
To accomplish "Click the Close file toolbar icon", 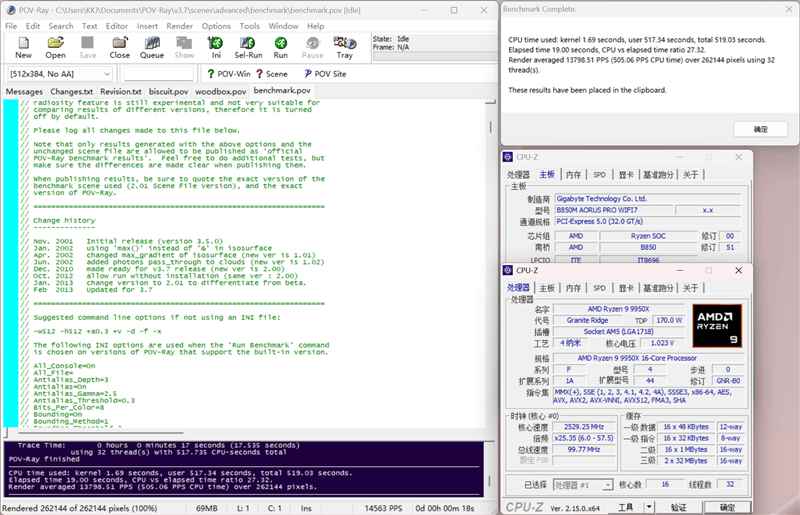I will pos(119,48).
